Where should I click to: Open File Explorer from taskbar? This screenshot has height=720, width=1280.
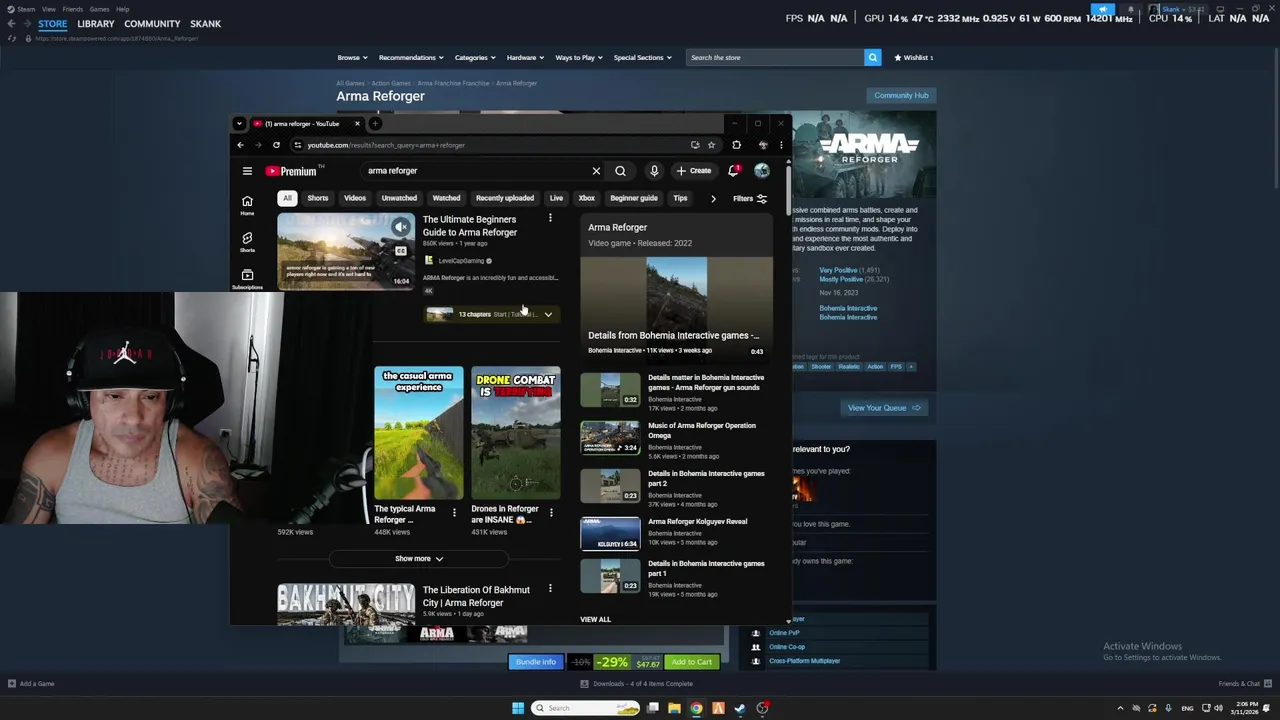(x=674, y=708)
